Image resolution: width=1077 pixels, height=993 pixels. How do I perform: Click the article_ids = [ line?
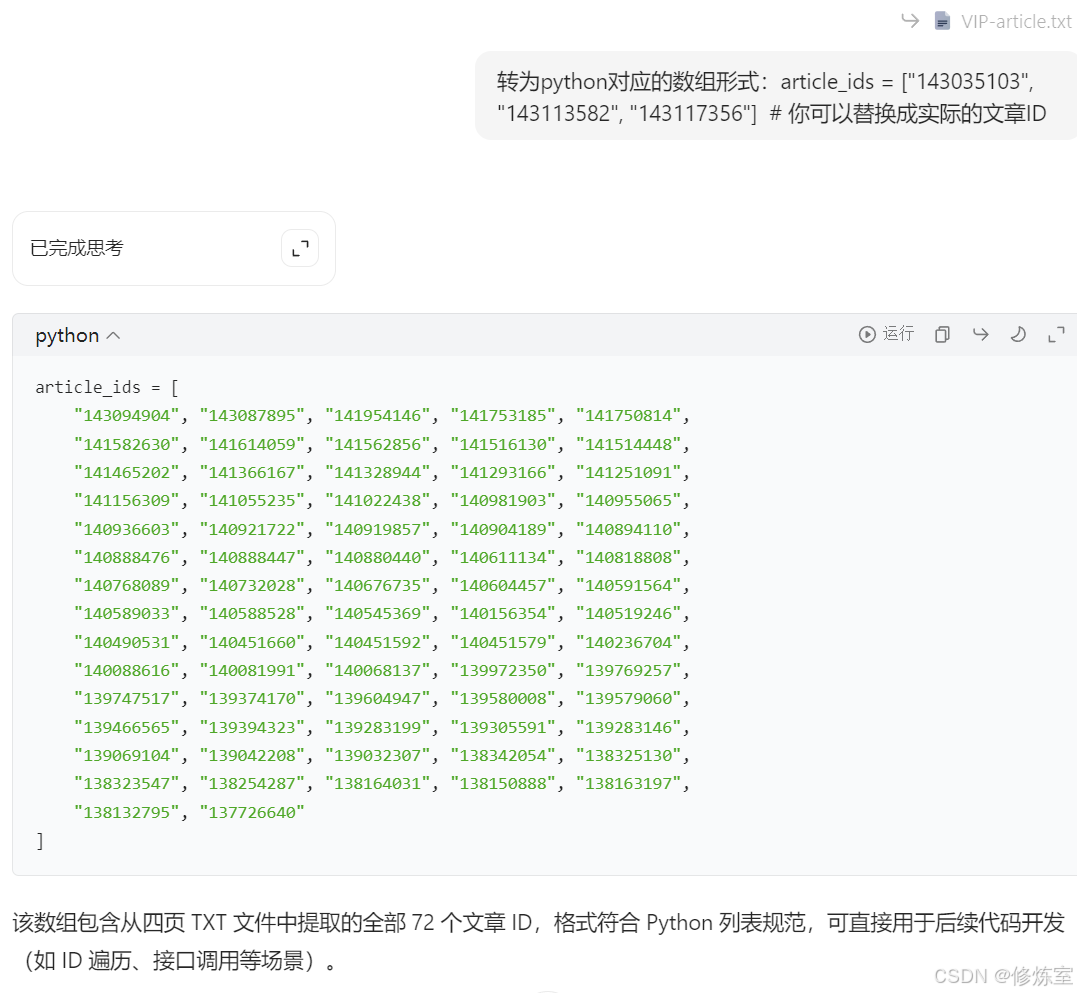tap(107, 387)
